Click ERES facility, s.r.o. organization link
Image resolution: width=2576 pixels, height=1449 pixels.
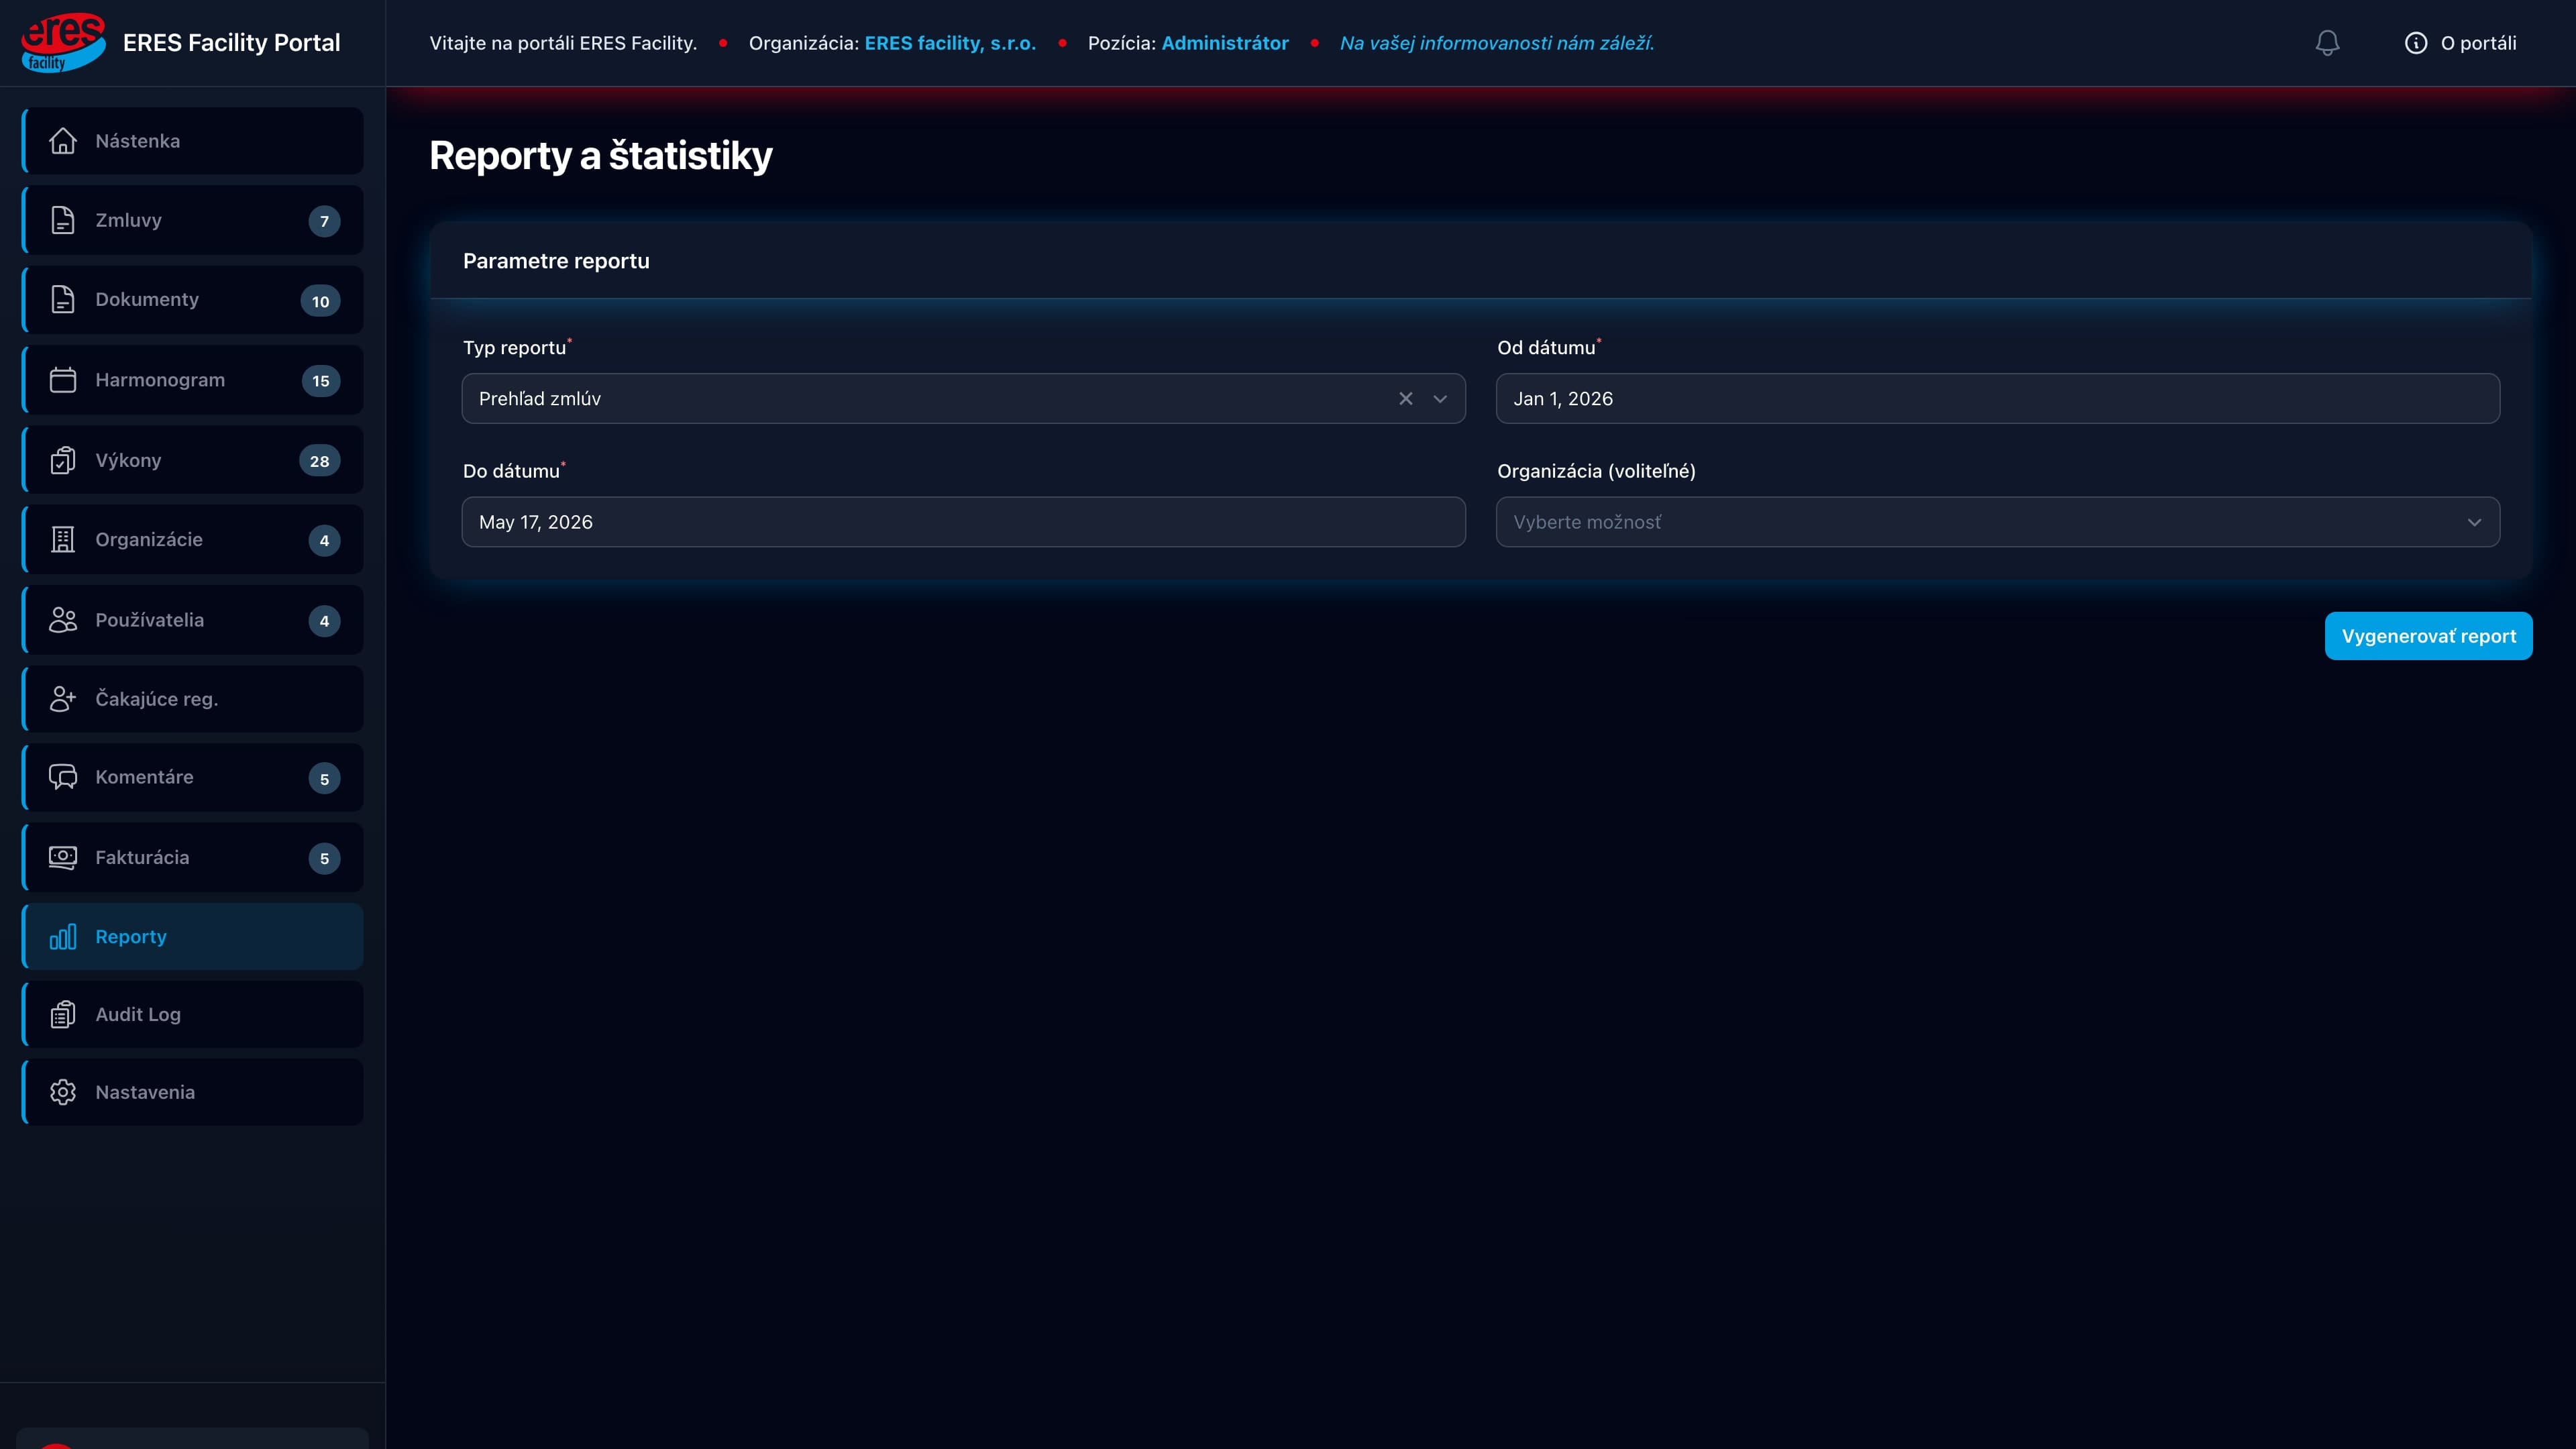[950, 43]
